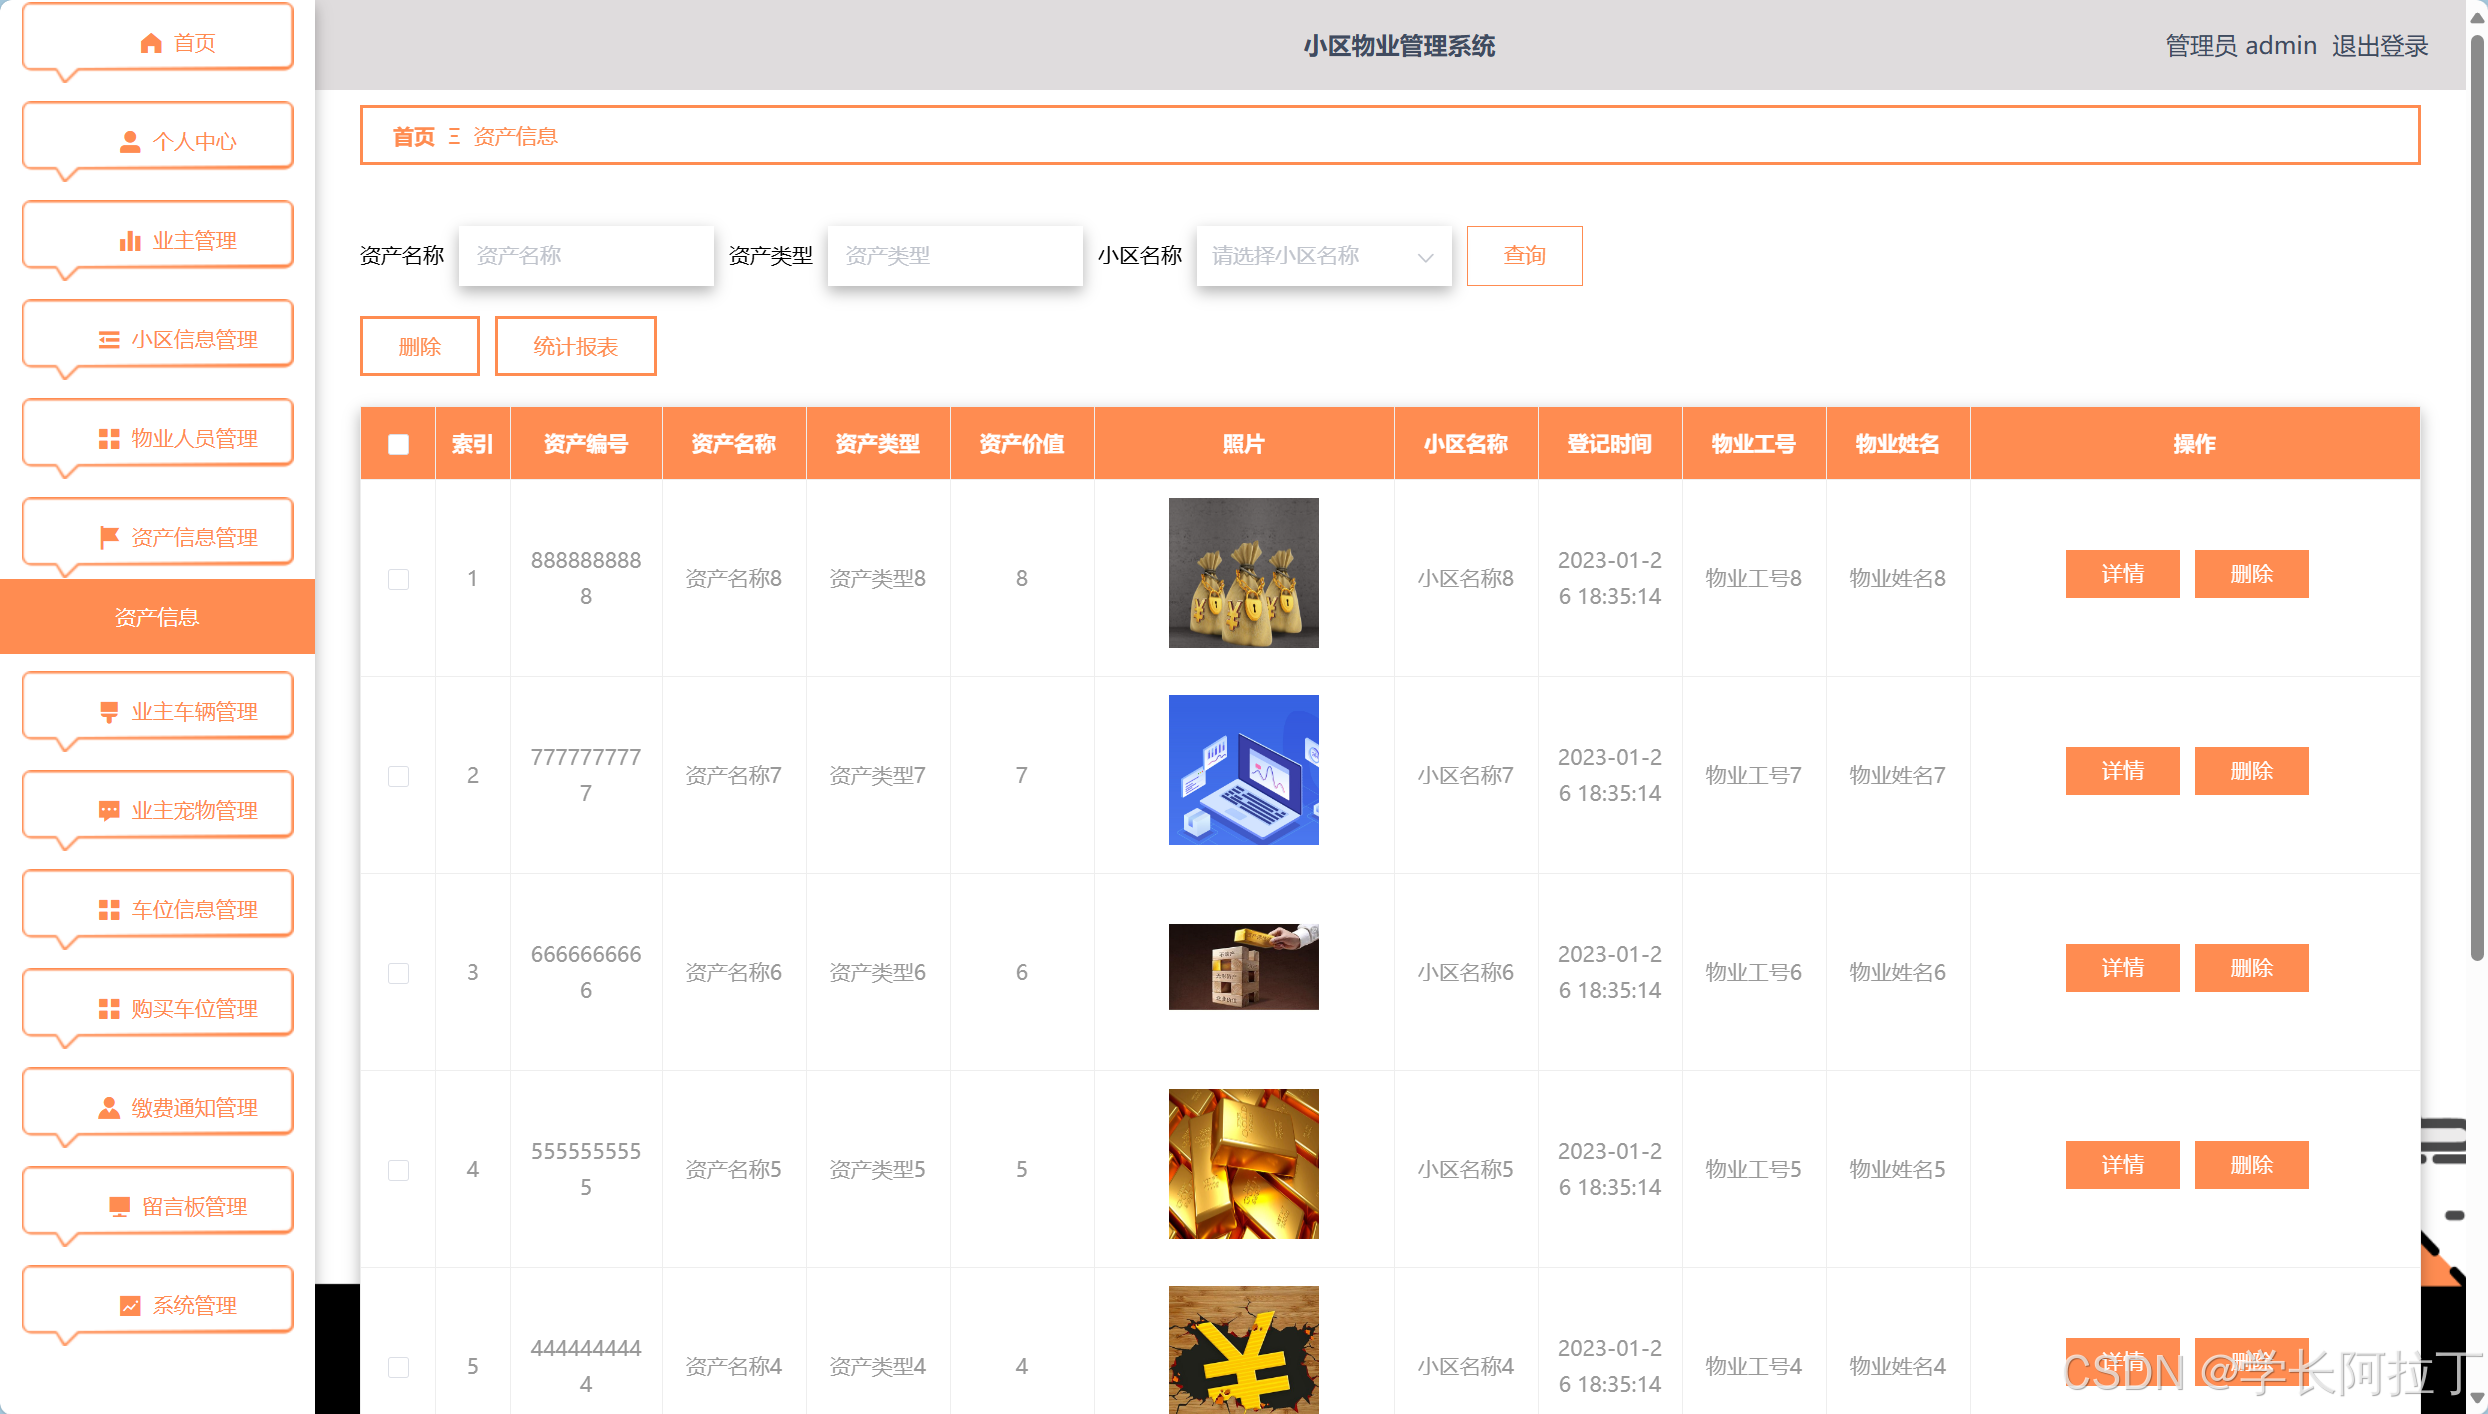
Task: Click the 统计报表 button
Action: coord(575,347)
